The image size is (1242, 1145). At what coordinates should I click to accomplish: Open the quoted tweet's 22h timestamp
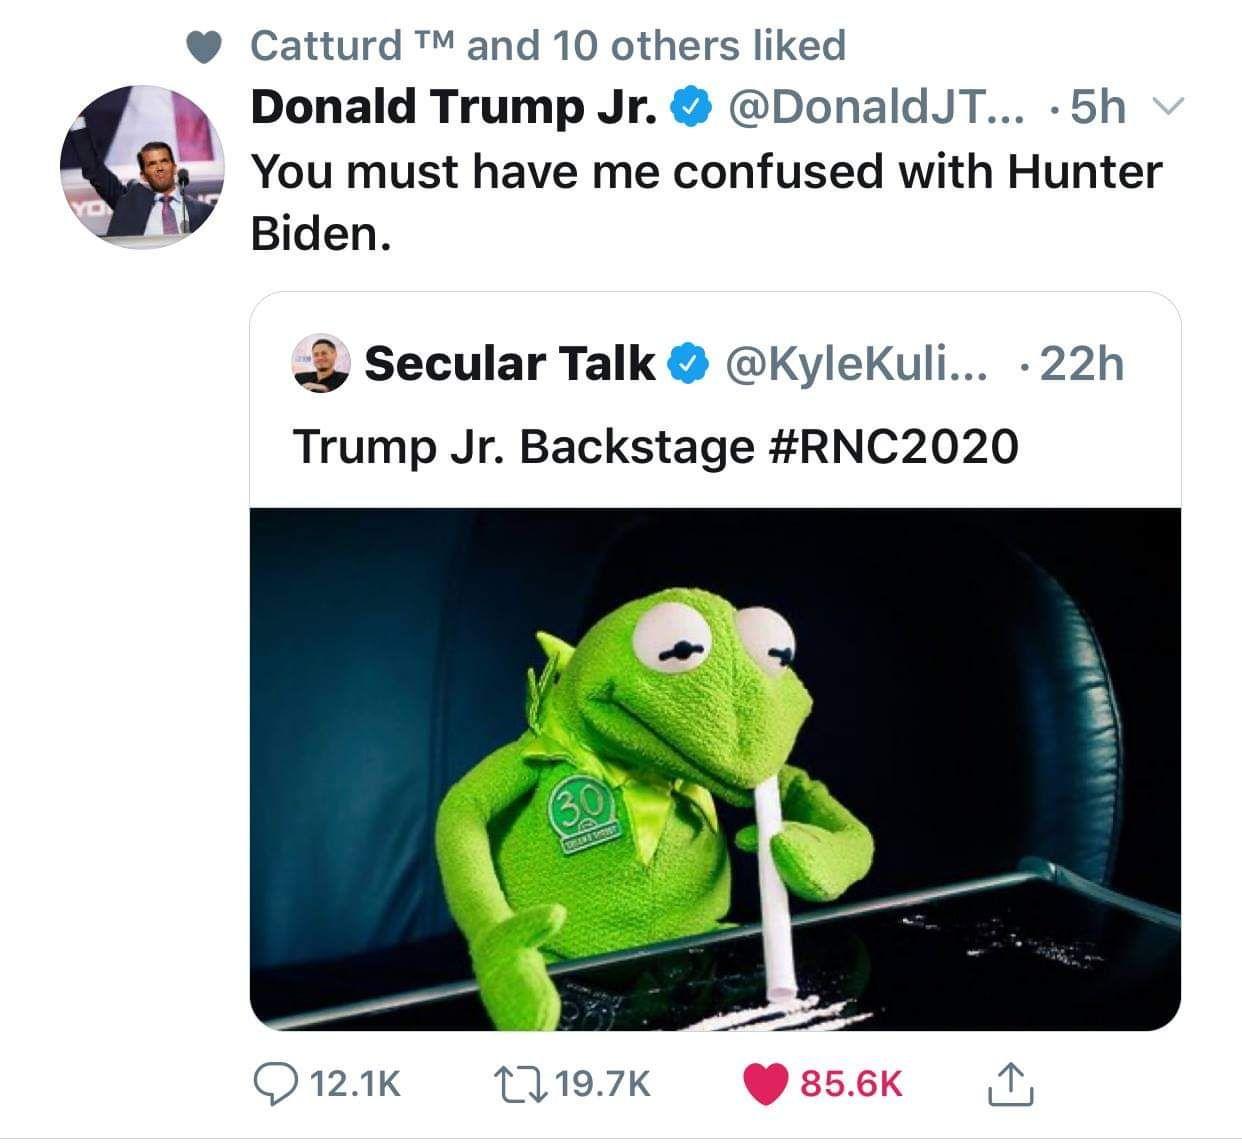(1083, 364)
